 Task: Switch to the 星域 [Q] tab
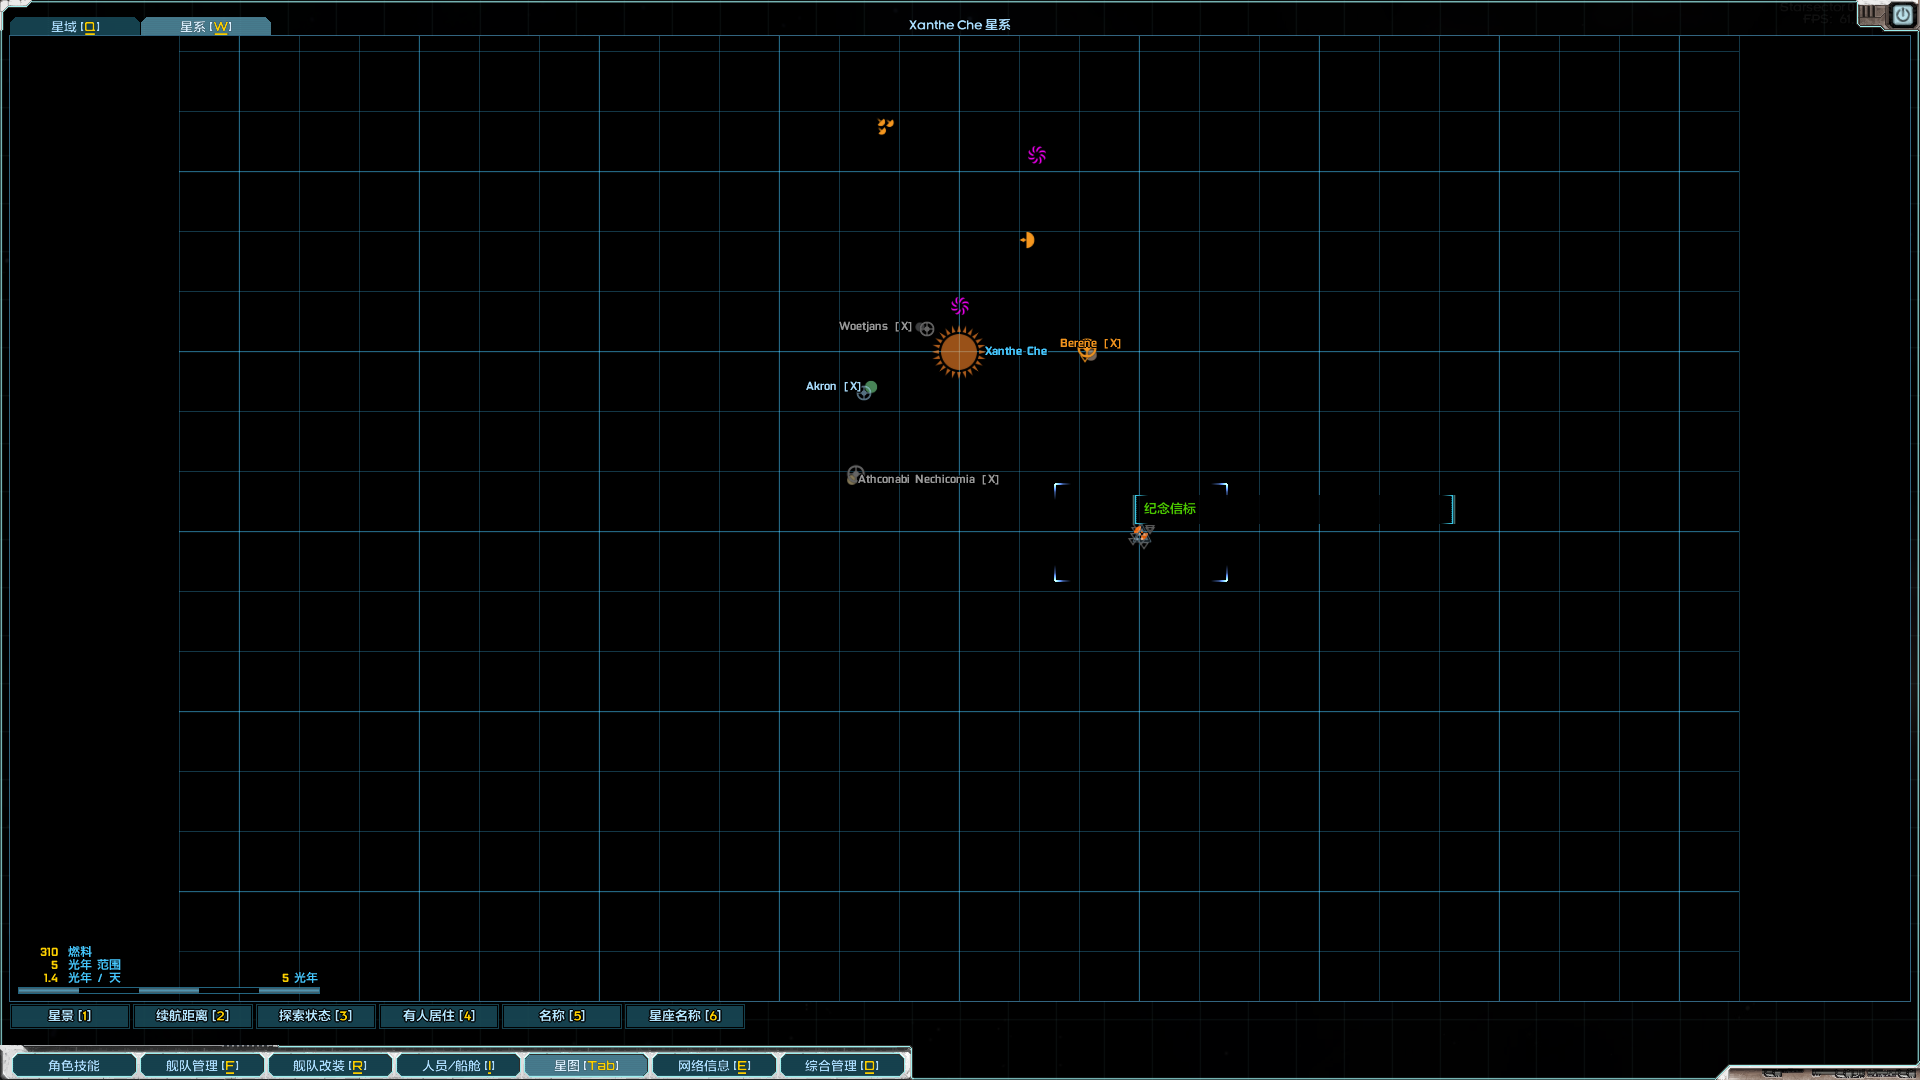click(74, 26)
